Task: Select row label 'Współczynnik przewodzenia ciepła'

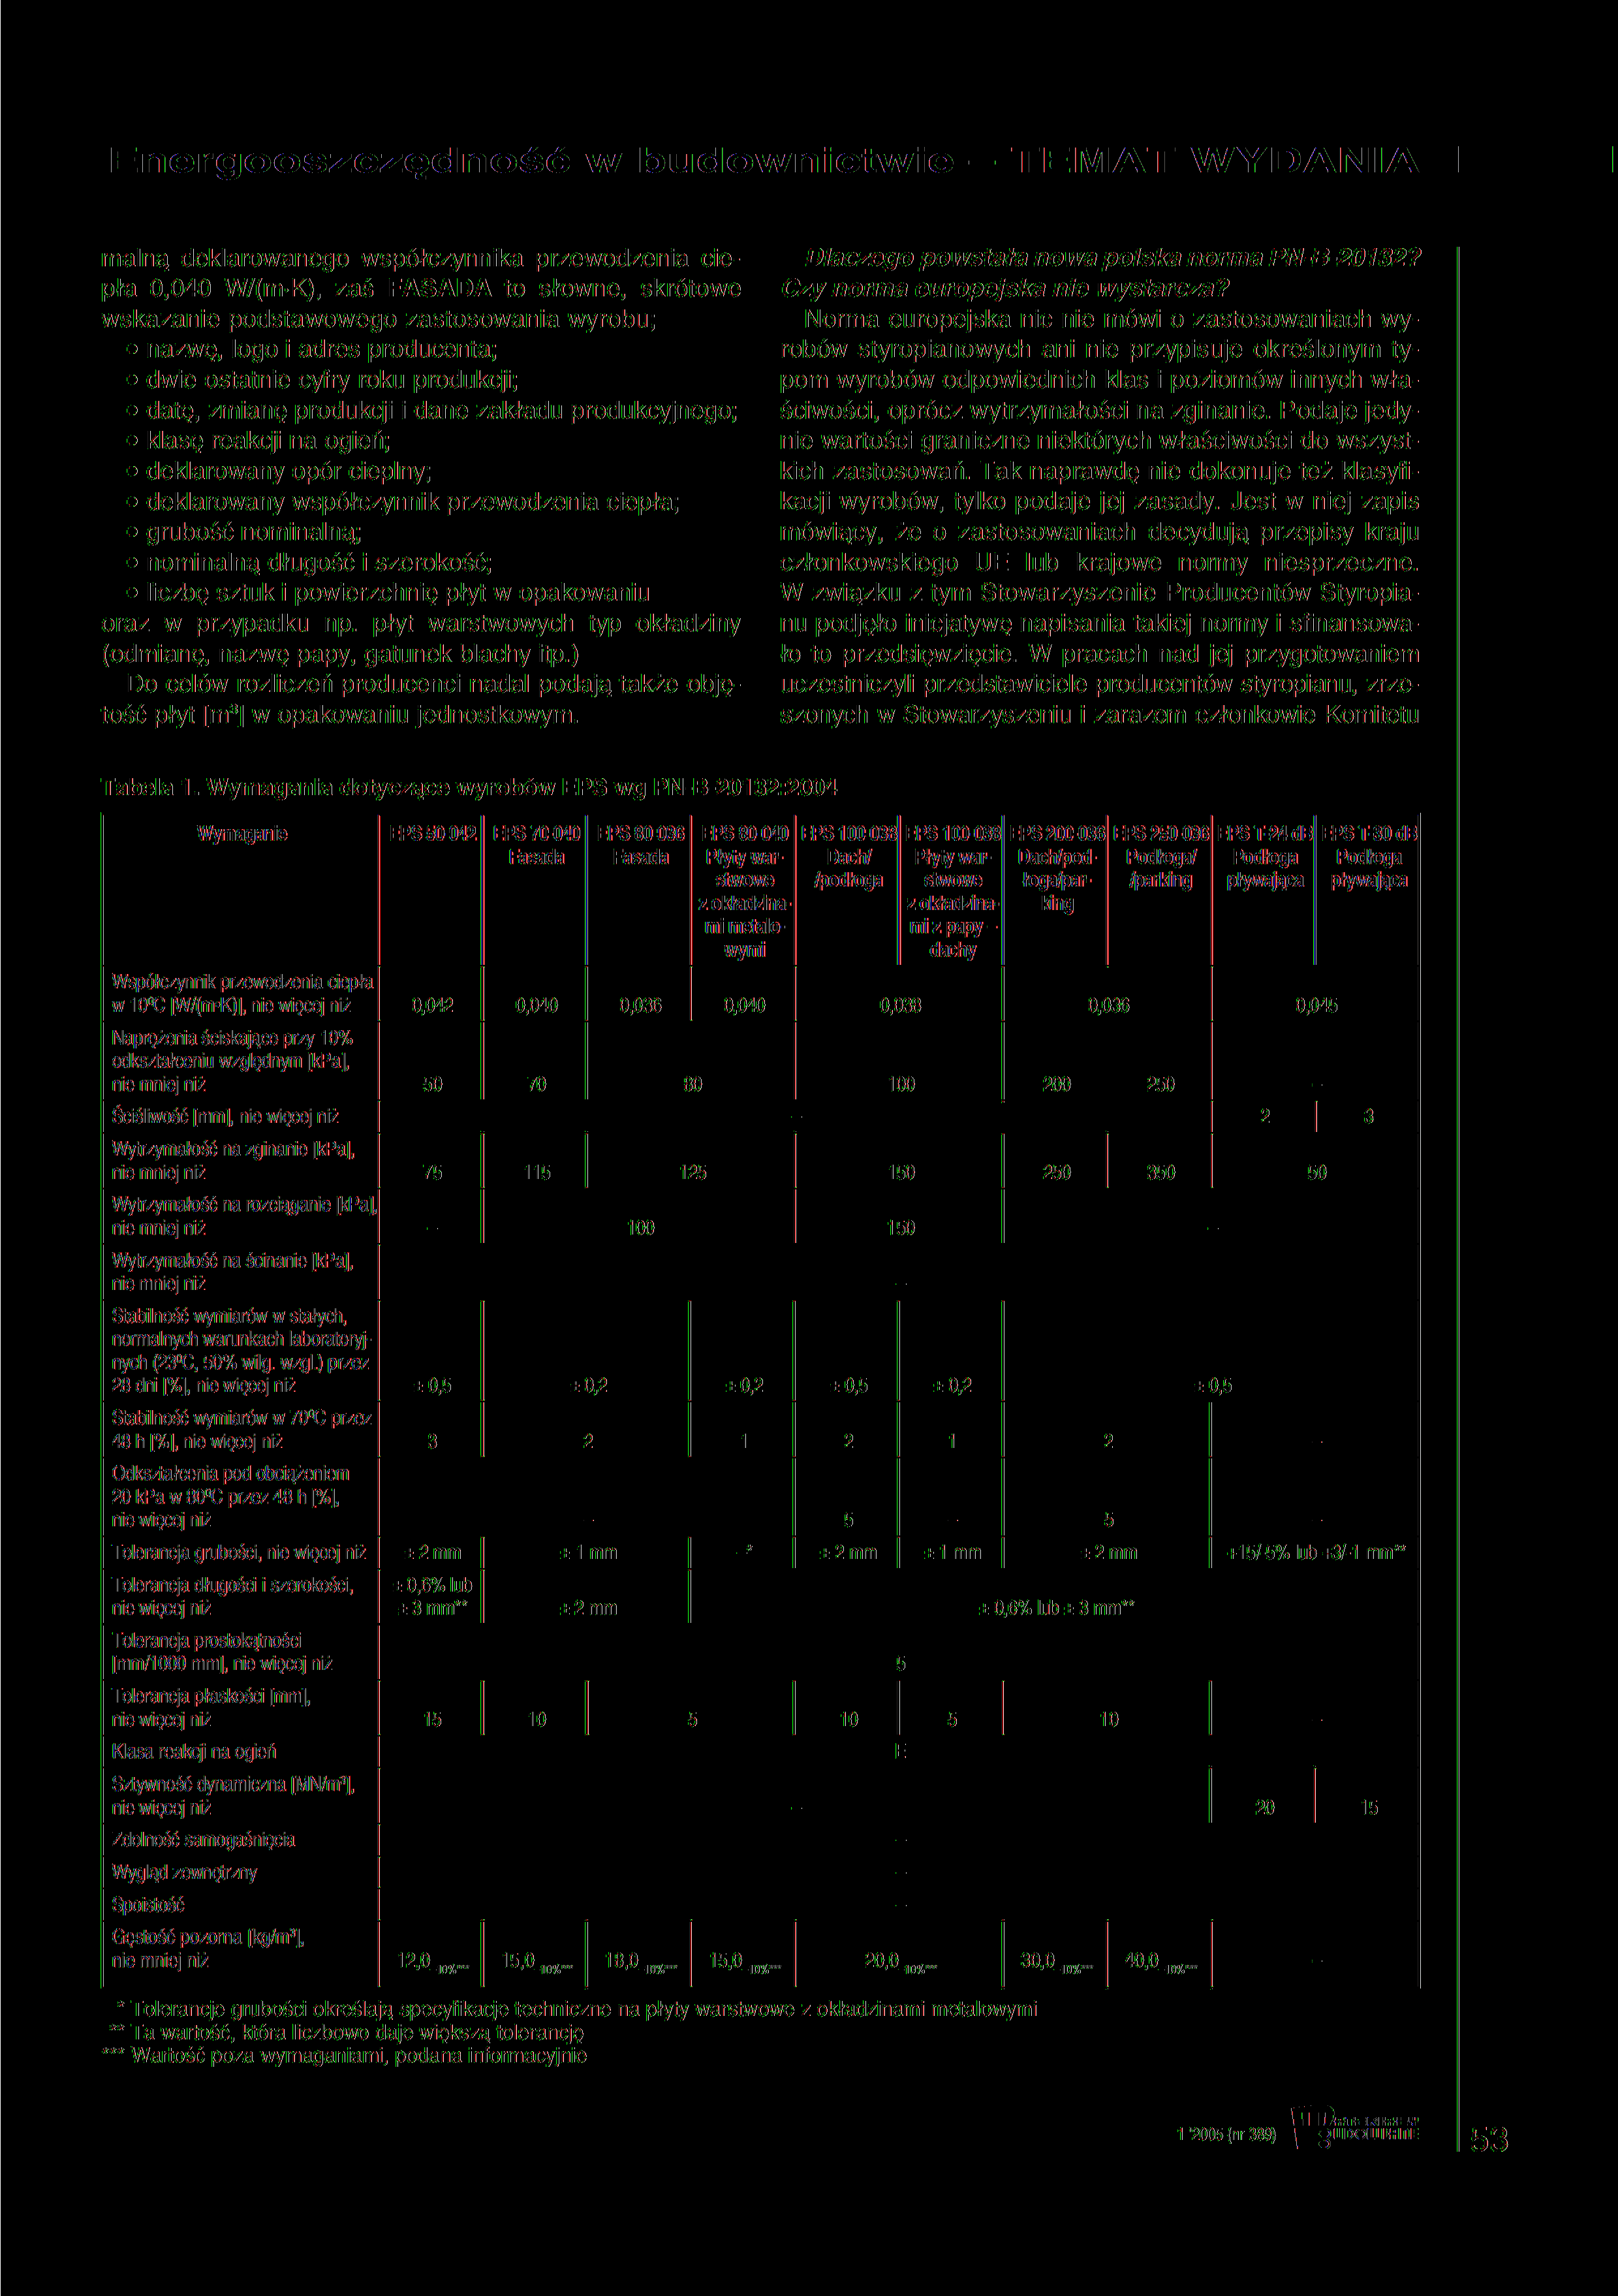Action: 242,982
